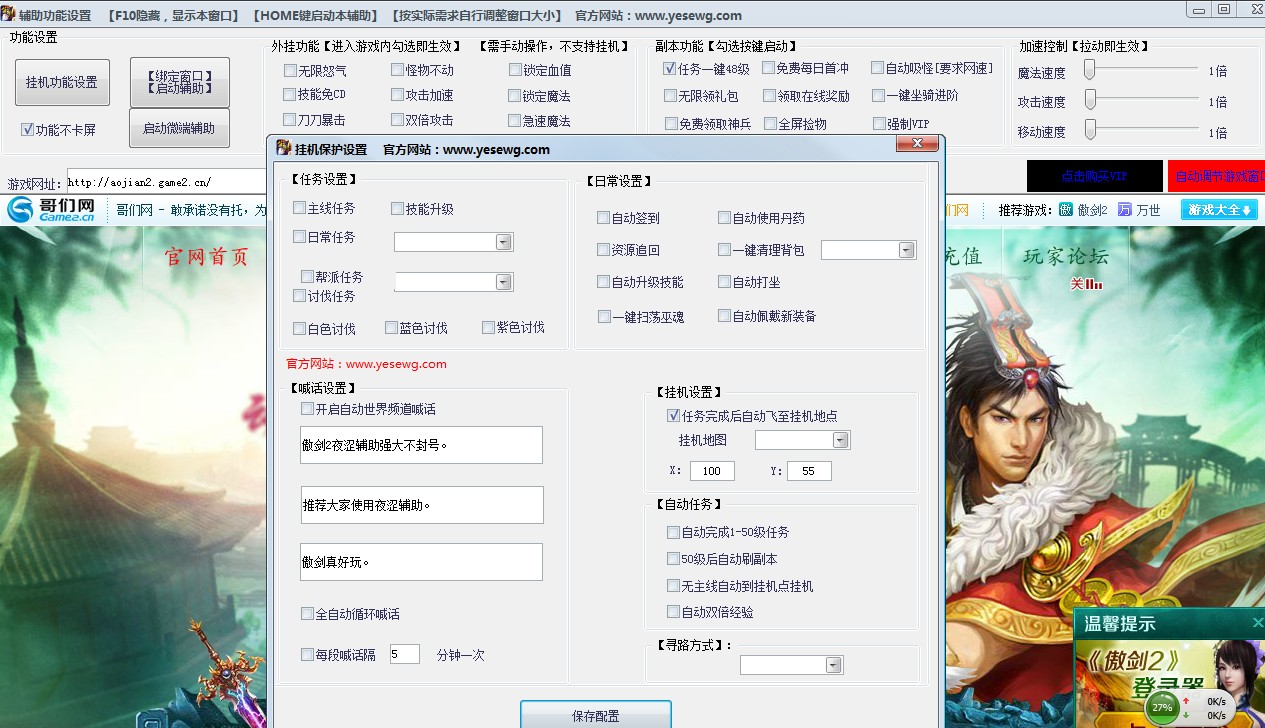Image resolution: width=1265 pixels, height=728 pixels.
Task: Check 强制VIP option
Action: point(878,124)
